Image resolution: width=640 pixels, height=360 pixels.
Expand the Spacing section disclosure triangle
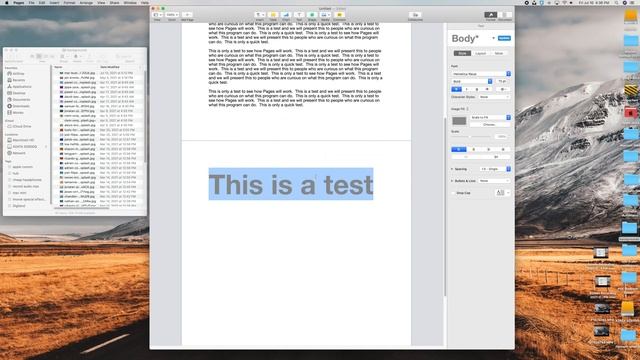tap(452, 169)
